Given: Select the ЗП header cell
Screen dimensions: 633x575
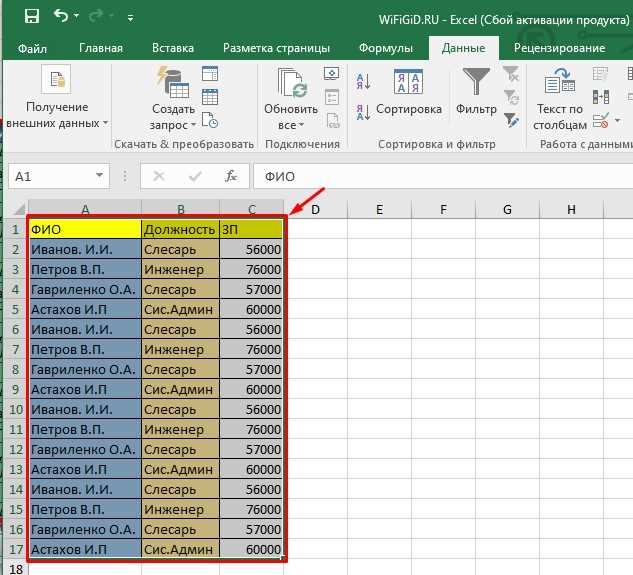Looking at the screenshot, I should coord(252,229).
